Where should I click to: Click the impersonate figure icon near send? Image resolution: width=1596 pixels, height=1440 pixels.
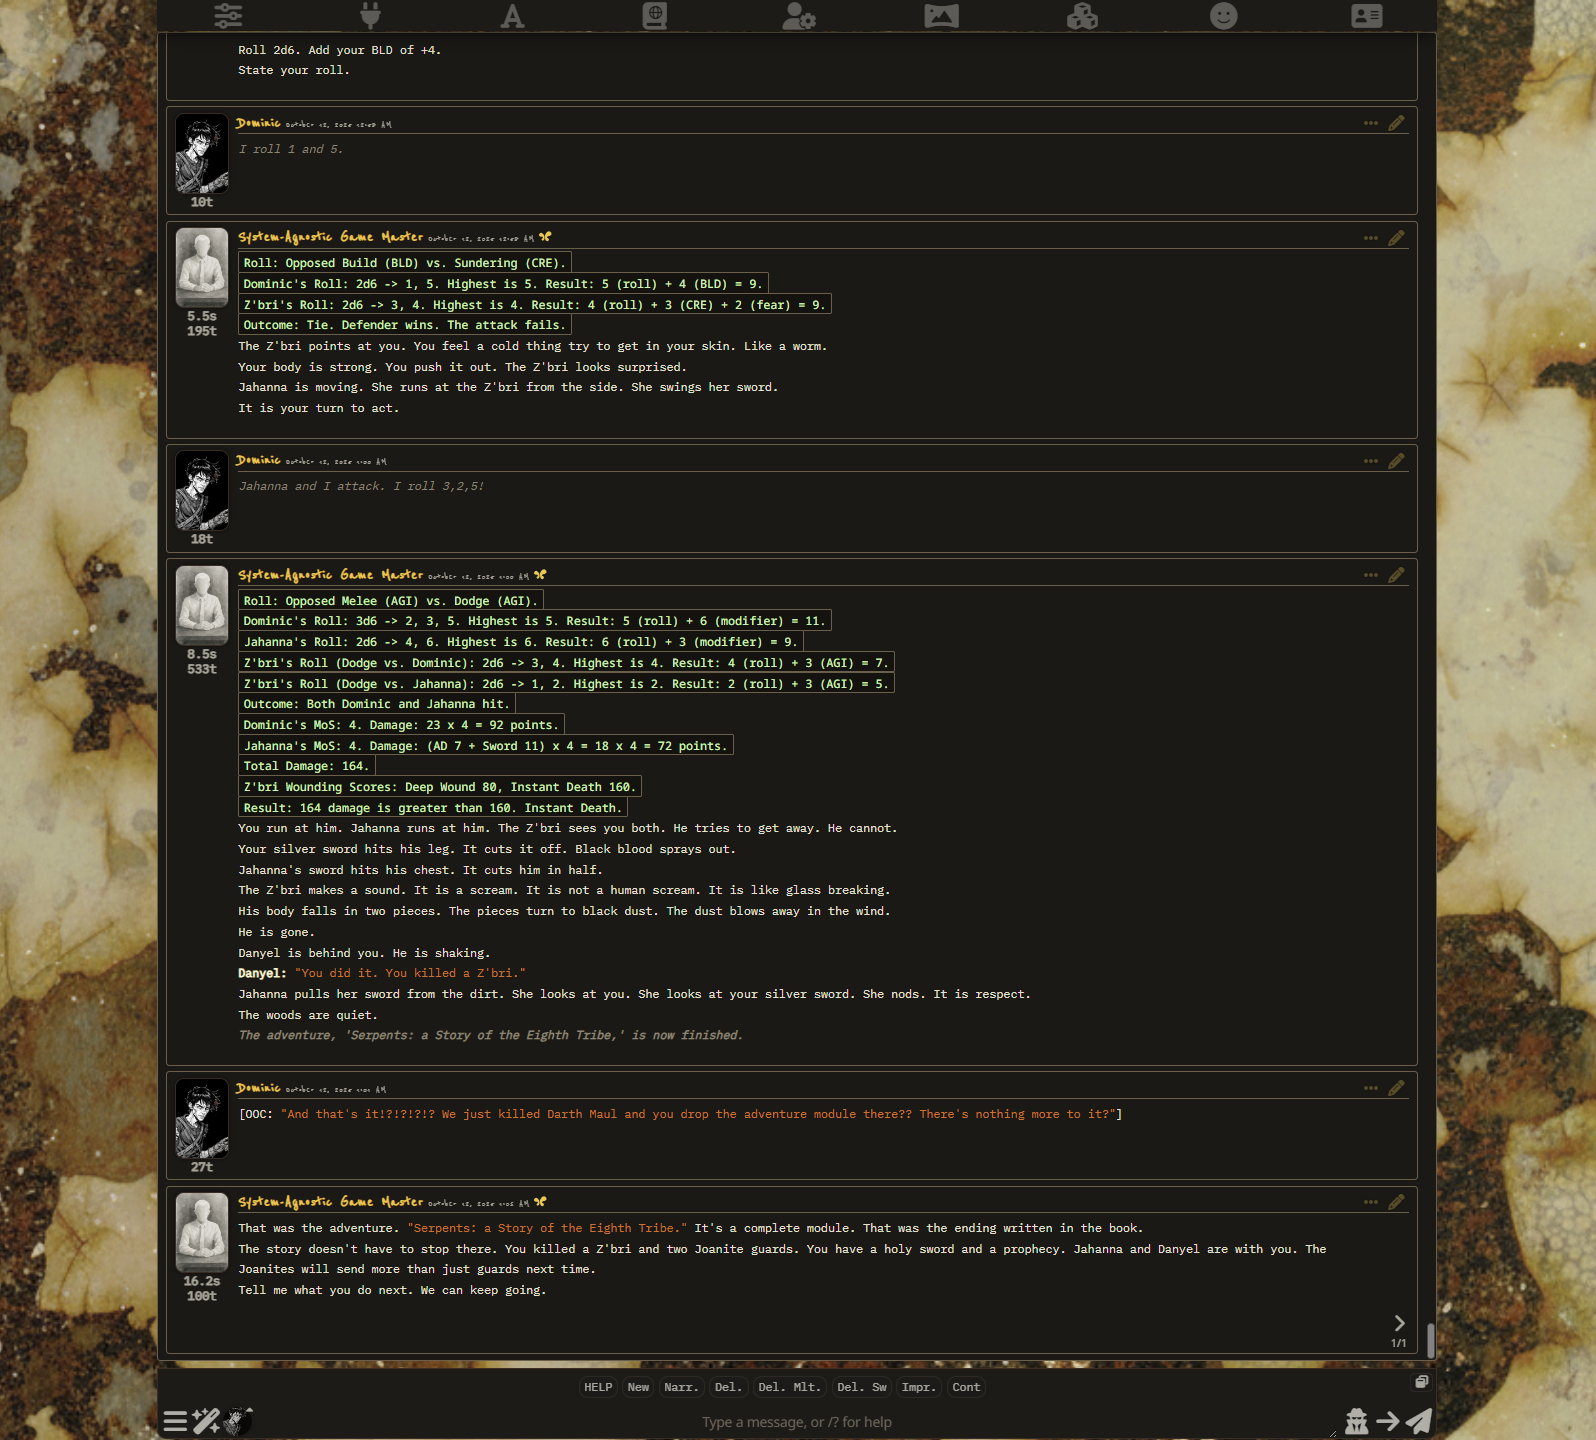coord(1357,1421)
